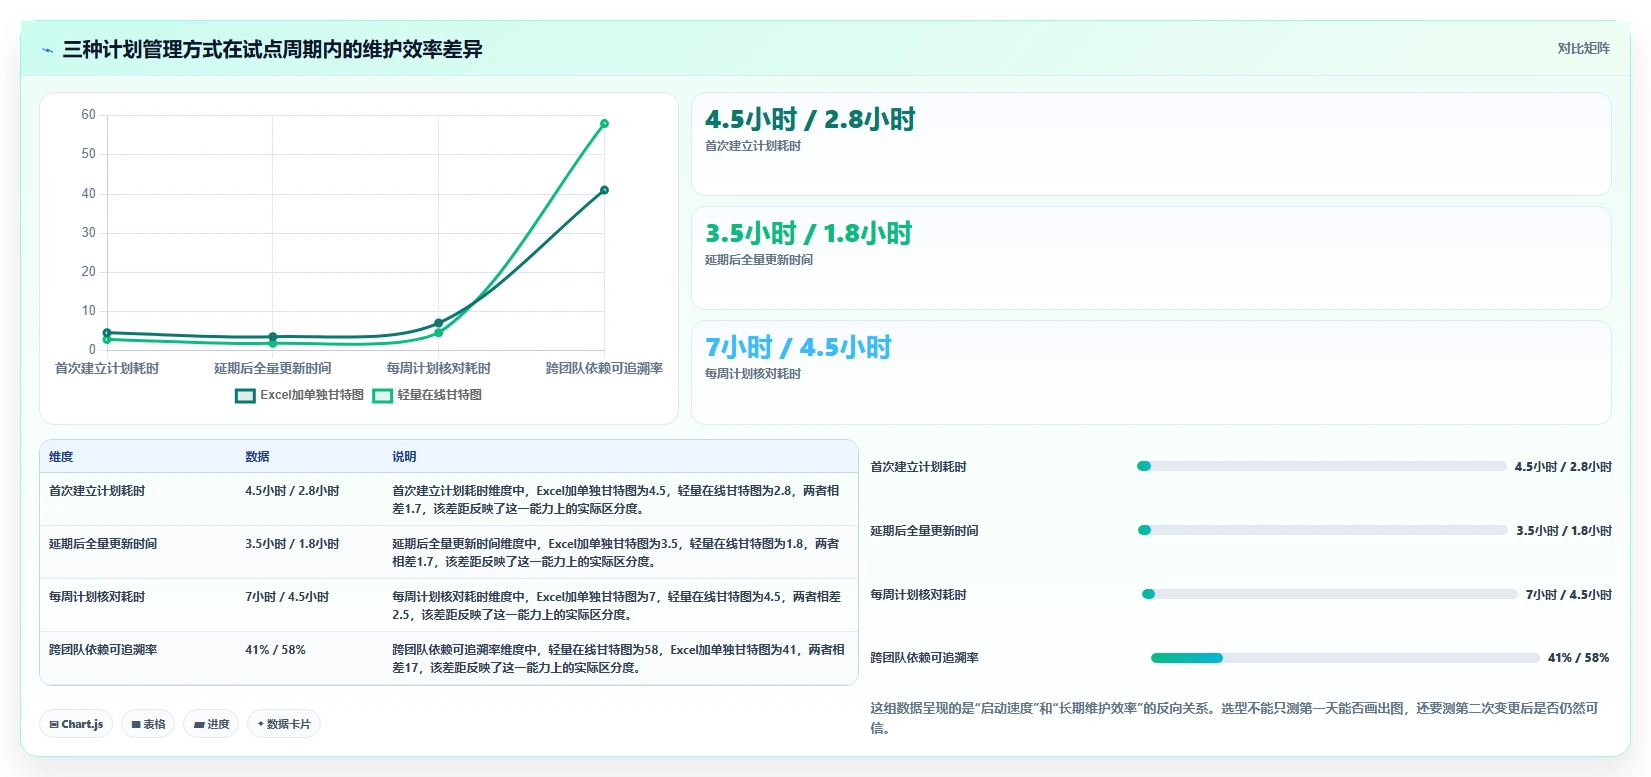Select the 3.5小时 / 1.8小时 data card
Image resolution: width=1651 pixels, height=777 pixels.
point(1151,258)
